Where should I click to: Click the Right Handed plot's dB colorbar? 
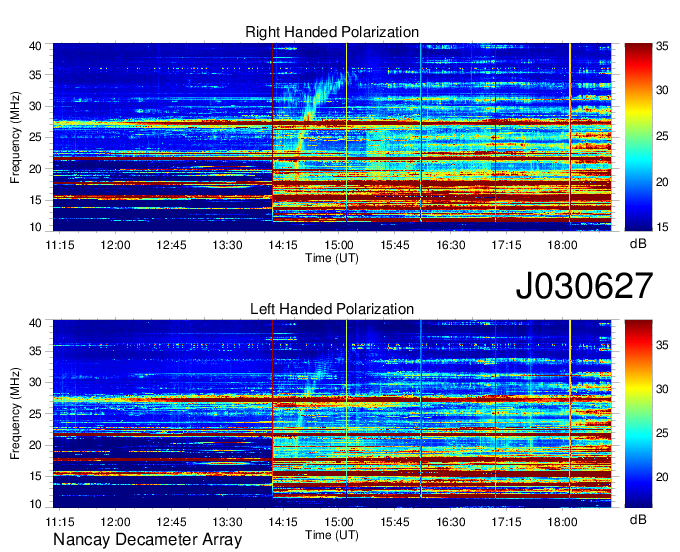click(638, 137)
